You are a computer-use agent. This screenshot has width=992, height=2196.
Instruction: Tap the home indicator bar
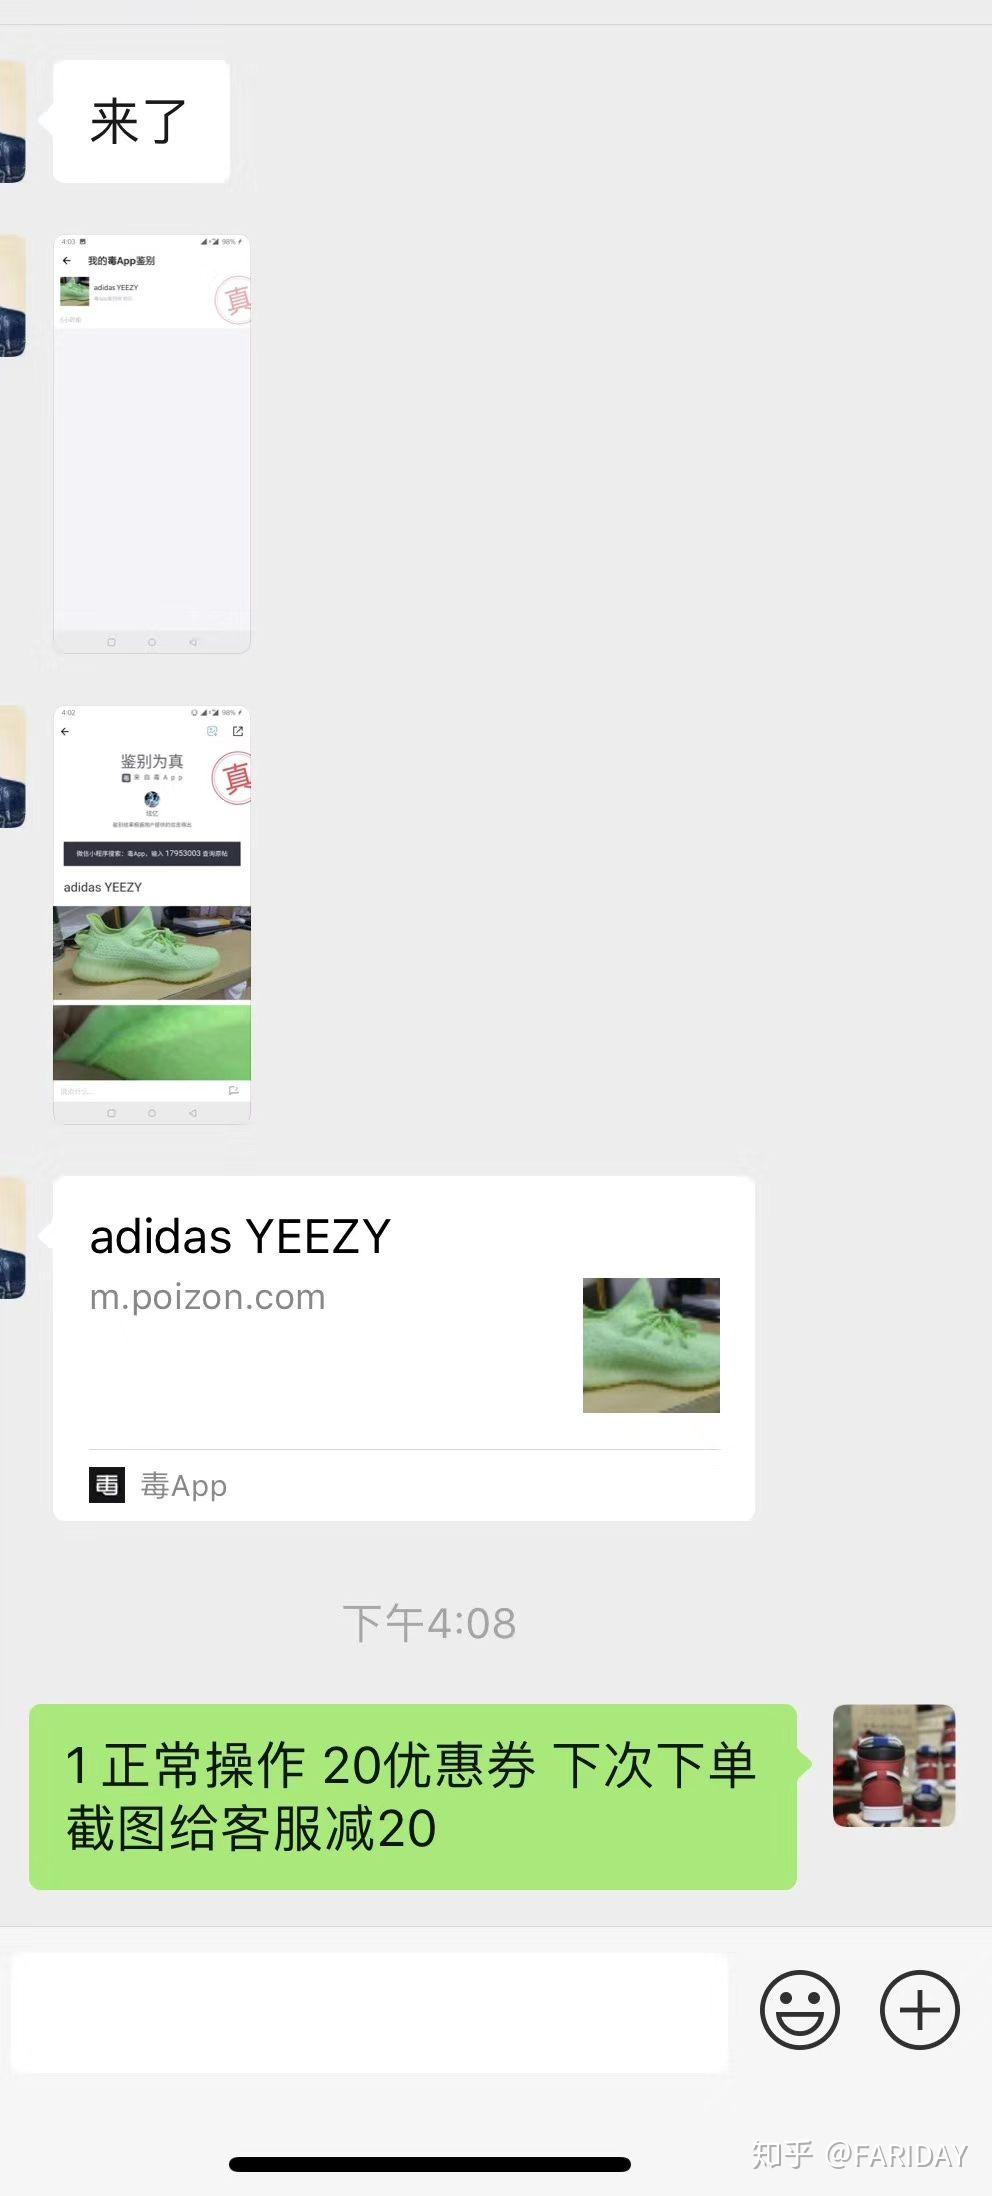point(430,2164)
